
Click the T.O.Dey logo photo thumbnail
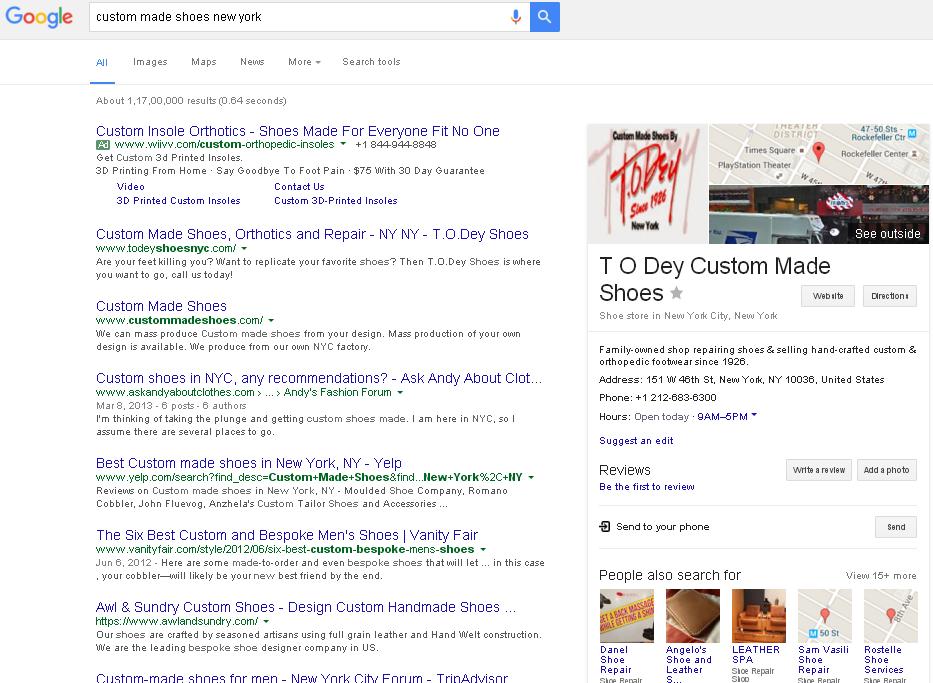[x=647, y=184]
